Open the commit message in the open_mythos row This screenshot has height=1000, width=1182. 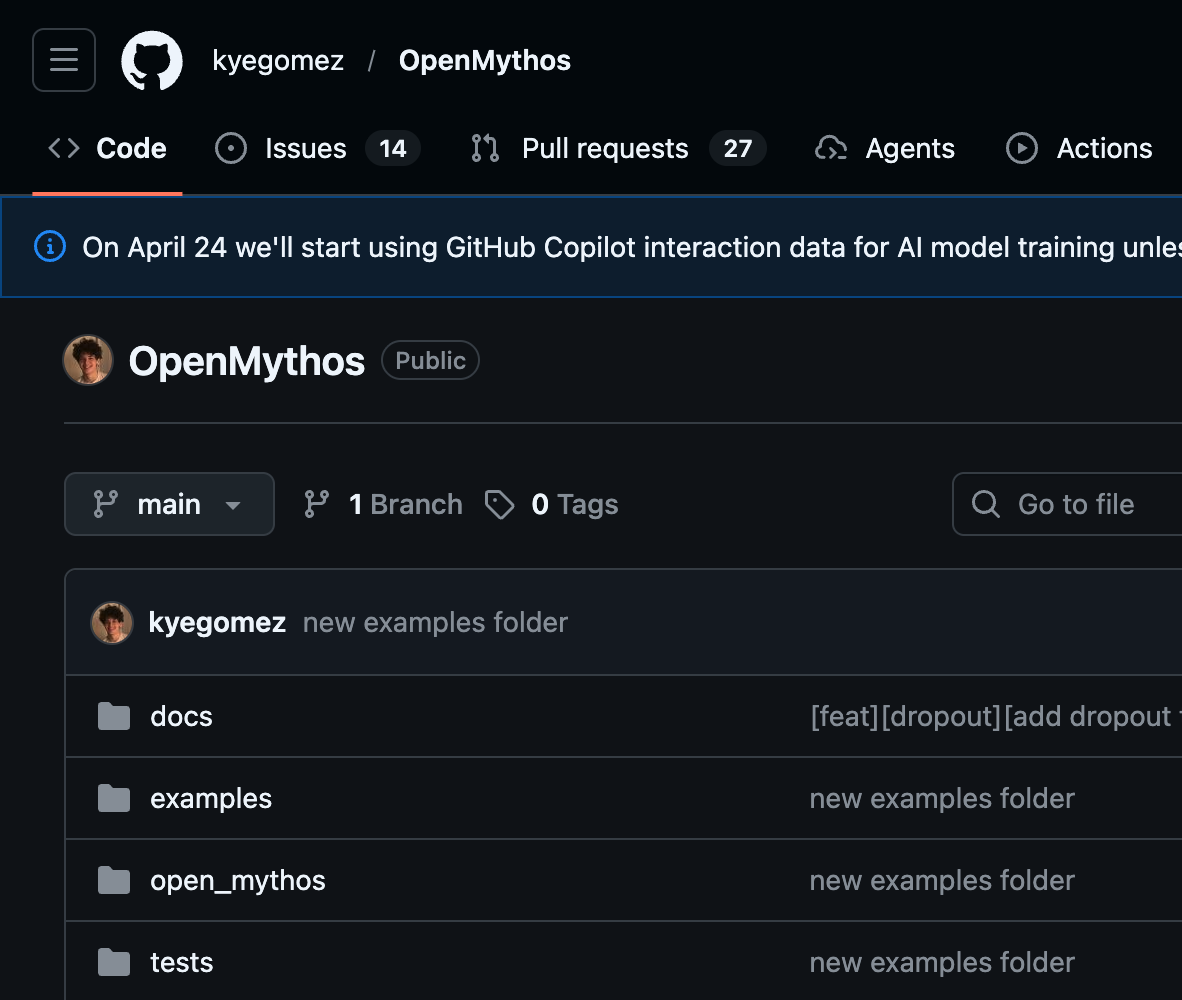point(942,880)
